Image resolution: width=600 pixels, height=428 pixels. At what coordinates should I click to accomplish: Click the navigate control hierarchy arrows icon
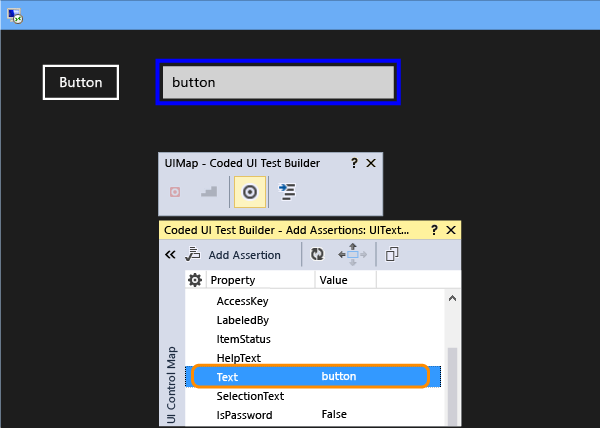(352, 254)
